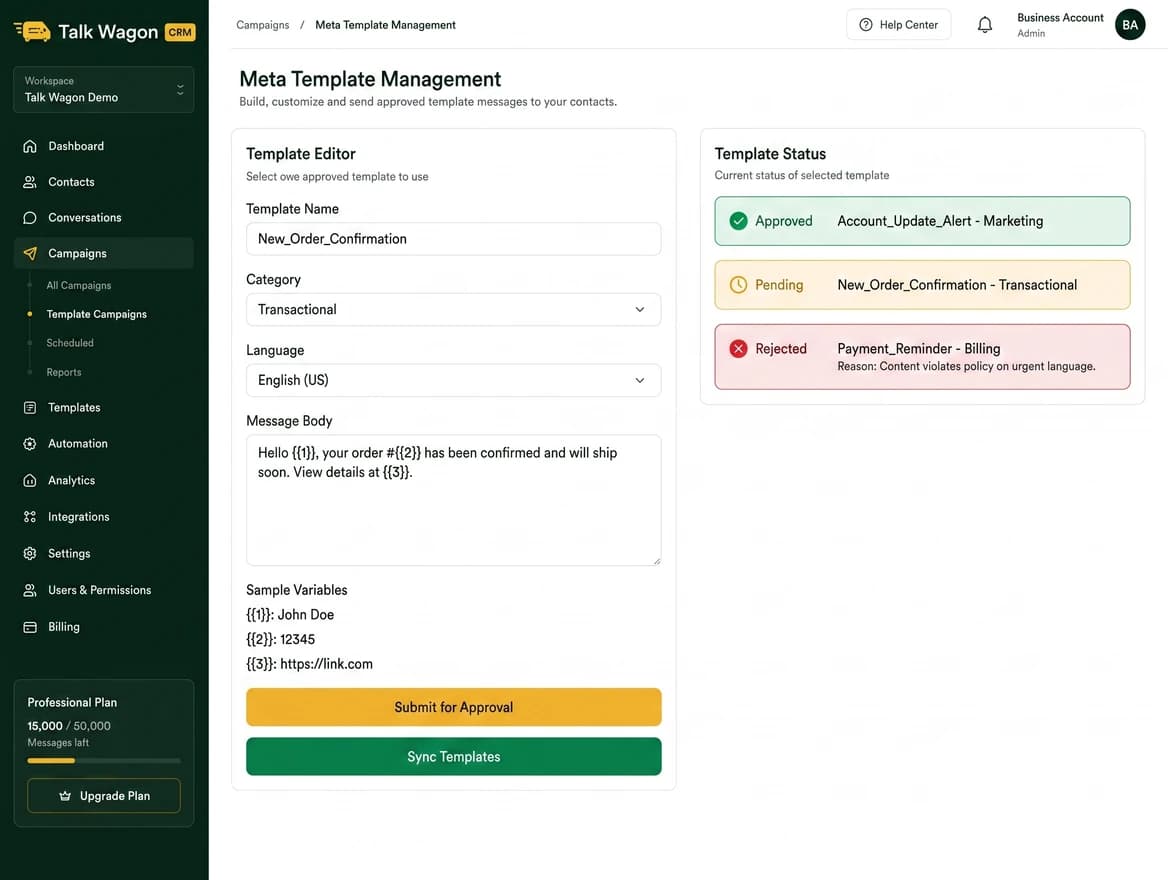Click the Upgrade Plan button
This screenshot has height=880, width=1168.
pyautogui.click(x=104, y=796)
